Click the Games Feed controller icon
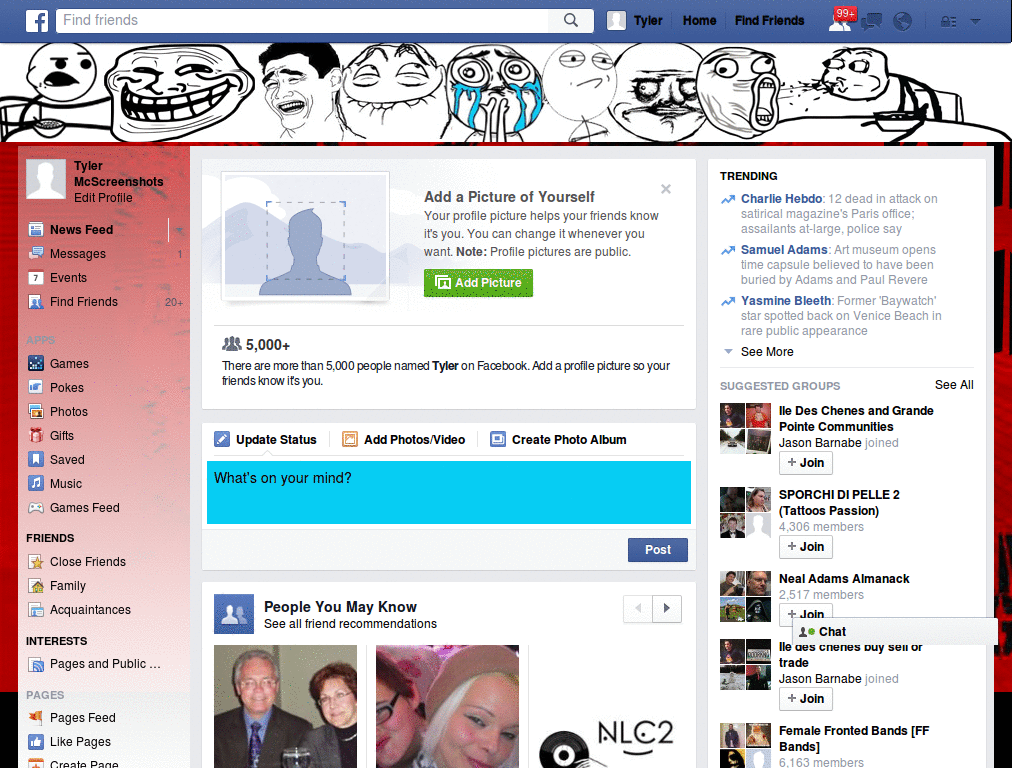1024x768 pixels. (36, 507)
